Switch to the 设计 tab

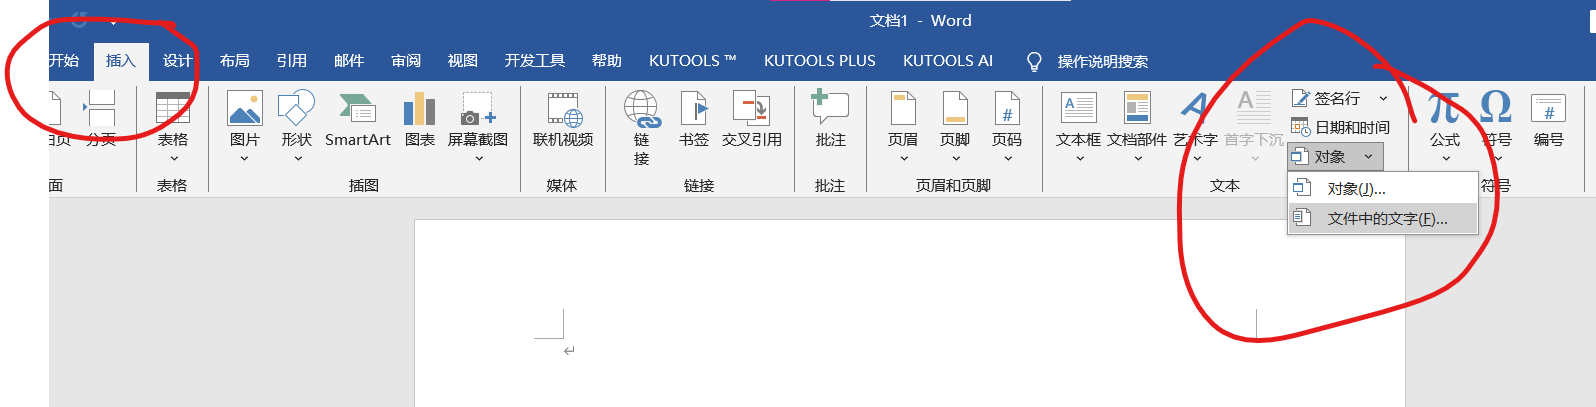pyautogui.click(x=178, y=61)
